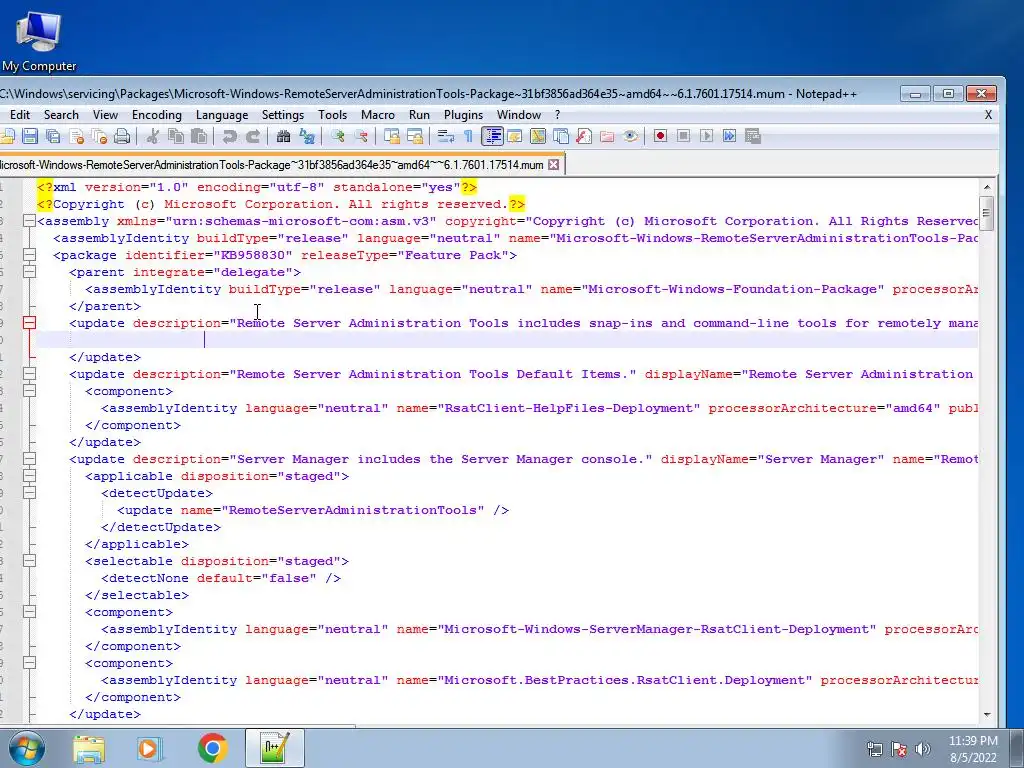Click the Close document toolbar icon

[77, 136]
